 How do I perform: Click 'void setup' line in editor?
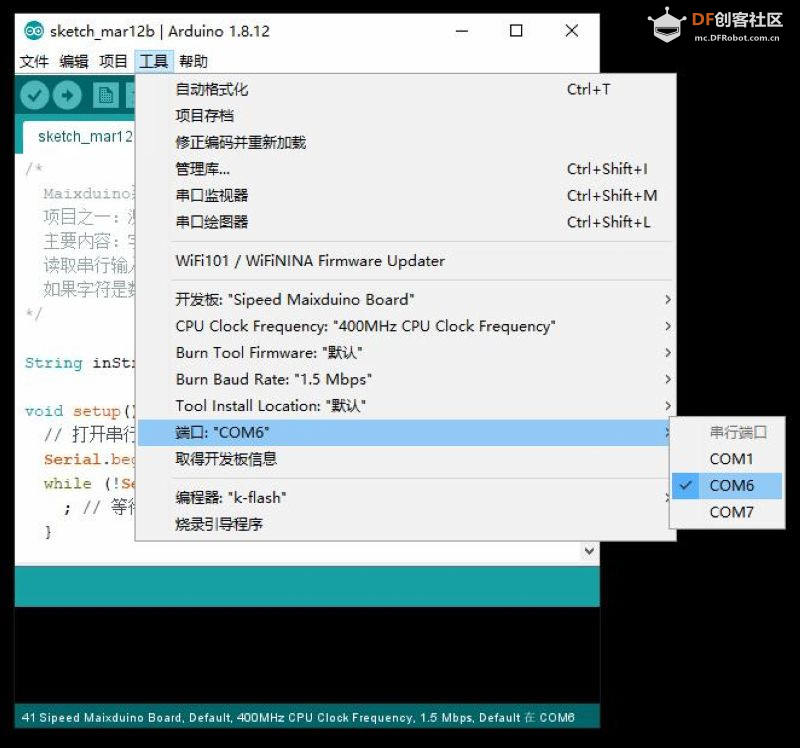pyautogui.click(x=80, y=411)
